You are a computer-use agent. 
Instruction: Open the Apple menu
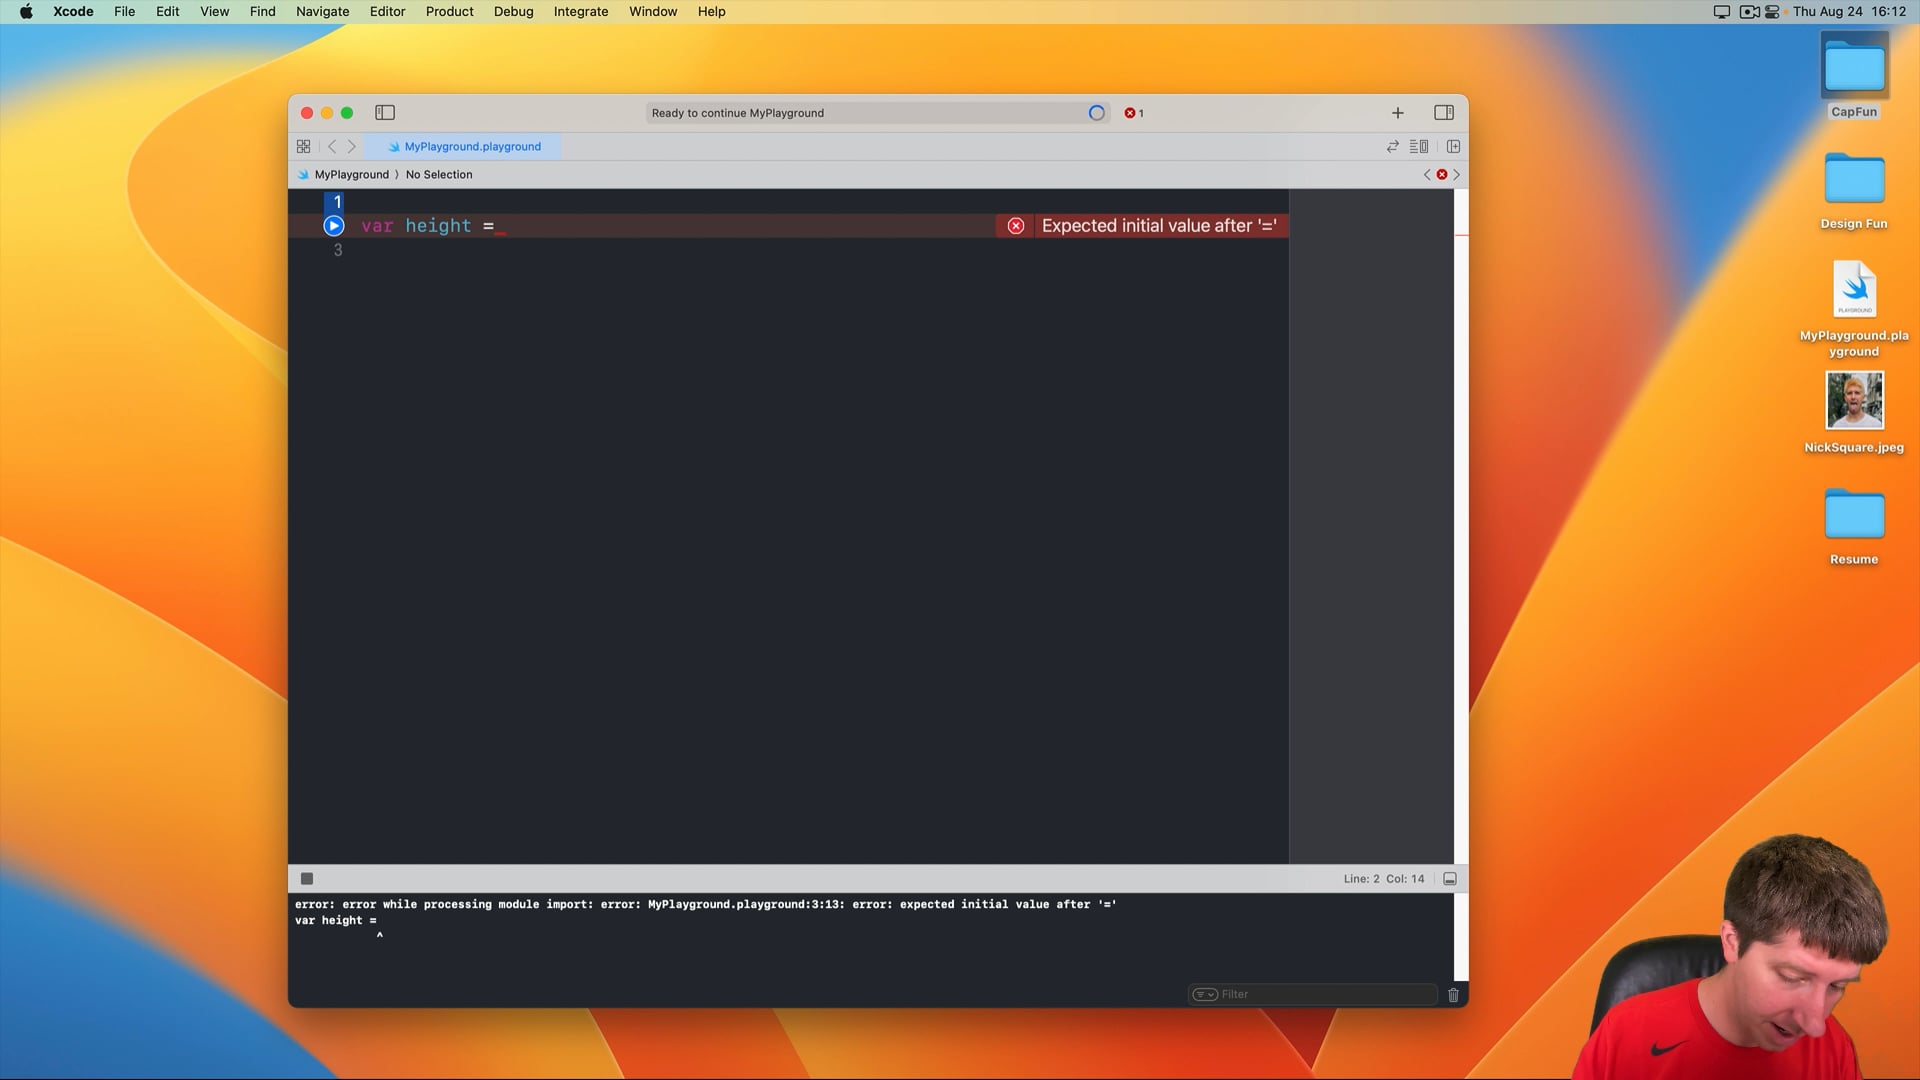pyautogui.click(x=26, y=12)
